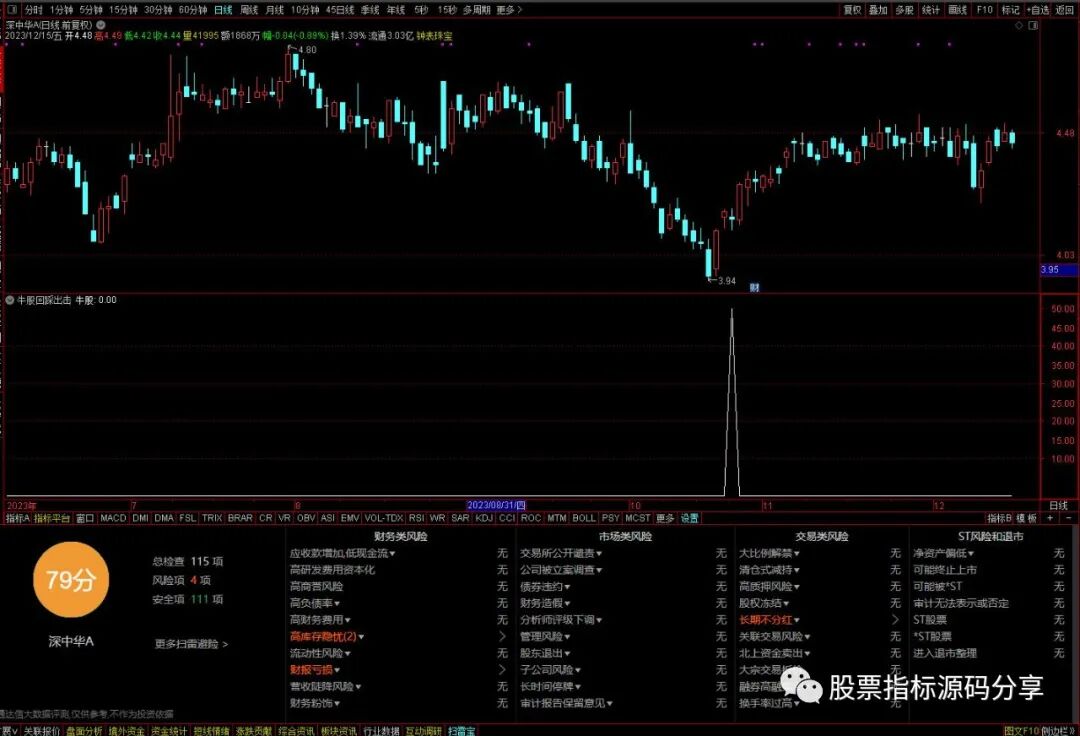1080x736 pixels.
Task: Open the 盘面分析 bottom tab
Action: 84,730
